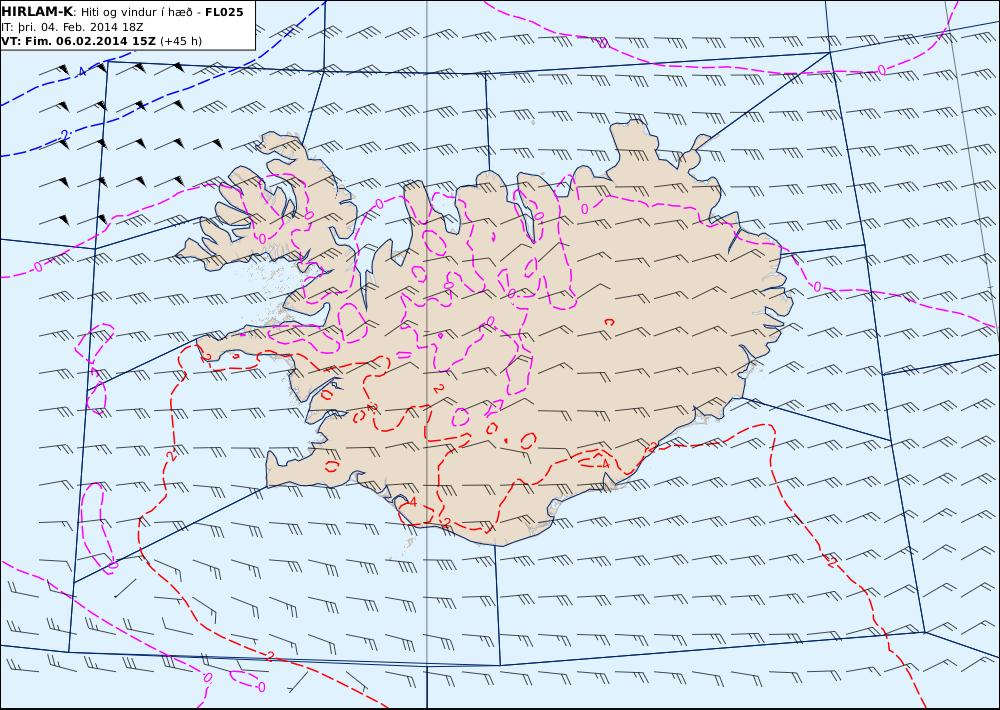Select the VT: Fim. 06.02.2014 15Z text

click(78, 41)
